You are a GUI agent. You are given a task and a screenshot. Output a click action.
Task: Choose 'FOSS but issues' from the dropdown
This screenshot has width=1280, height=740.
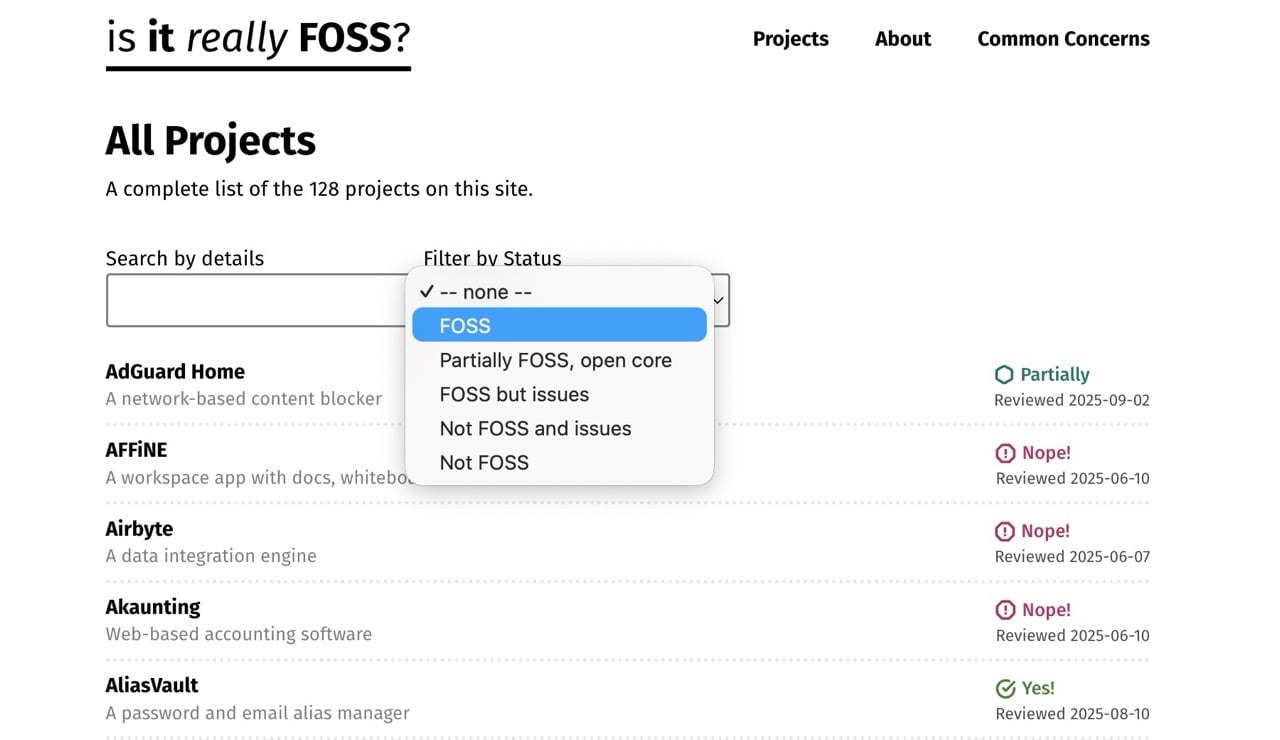tap(514, 394)
